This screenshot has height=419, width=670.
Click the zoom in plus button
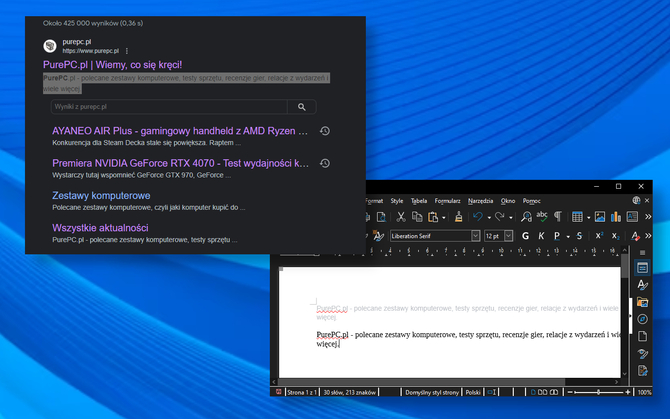[627, 392]
